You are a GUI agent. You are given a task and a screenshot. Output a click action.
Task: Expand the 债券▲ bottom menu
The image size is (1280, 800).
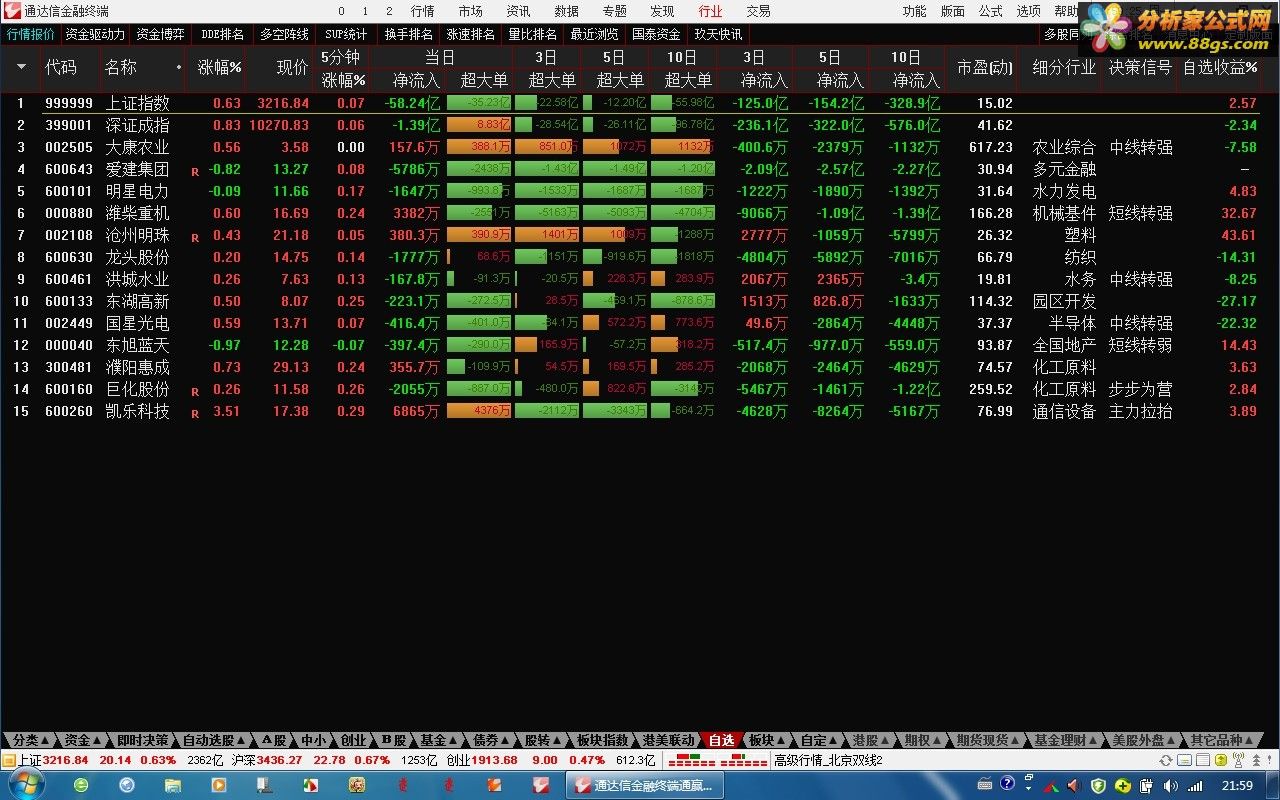[x=490, y=740]
